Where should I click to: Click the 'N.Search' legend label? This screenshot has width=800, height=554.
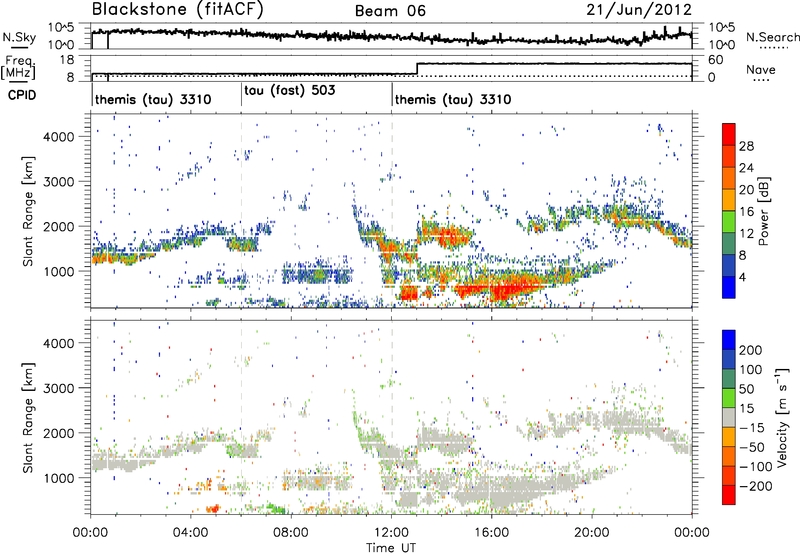pyautogui.click(x=772, y=37)
